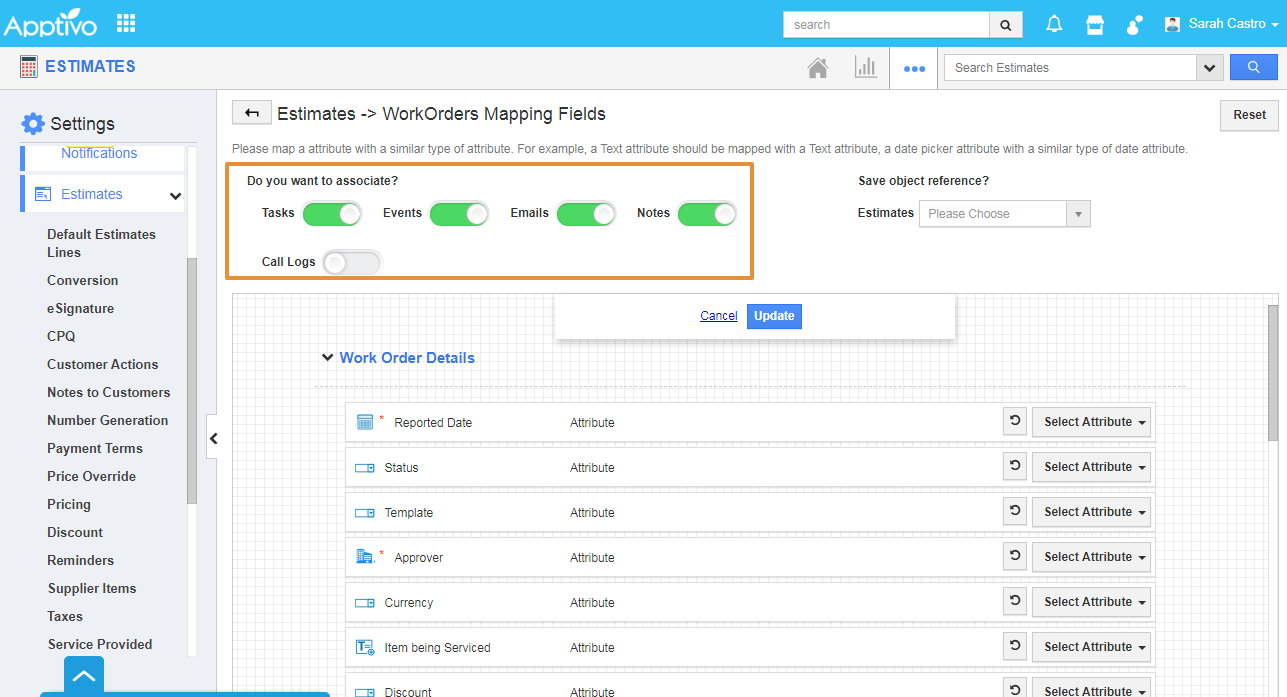The image size is (1287, 697).
Task: Click the three dots more icon
Action: click(x=914, y=69)
